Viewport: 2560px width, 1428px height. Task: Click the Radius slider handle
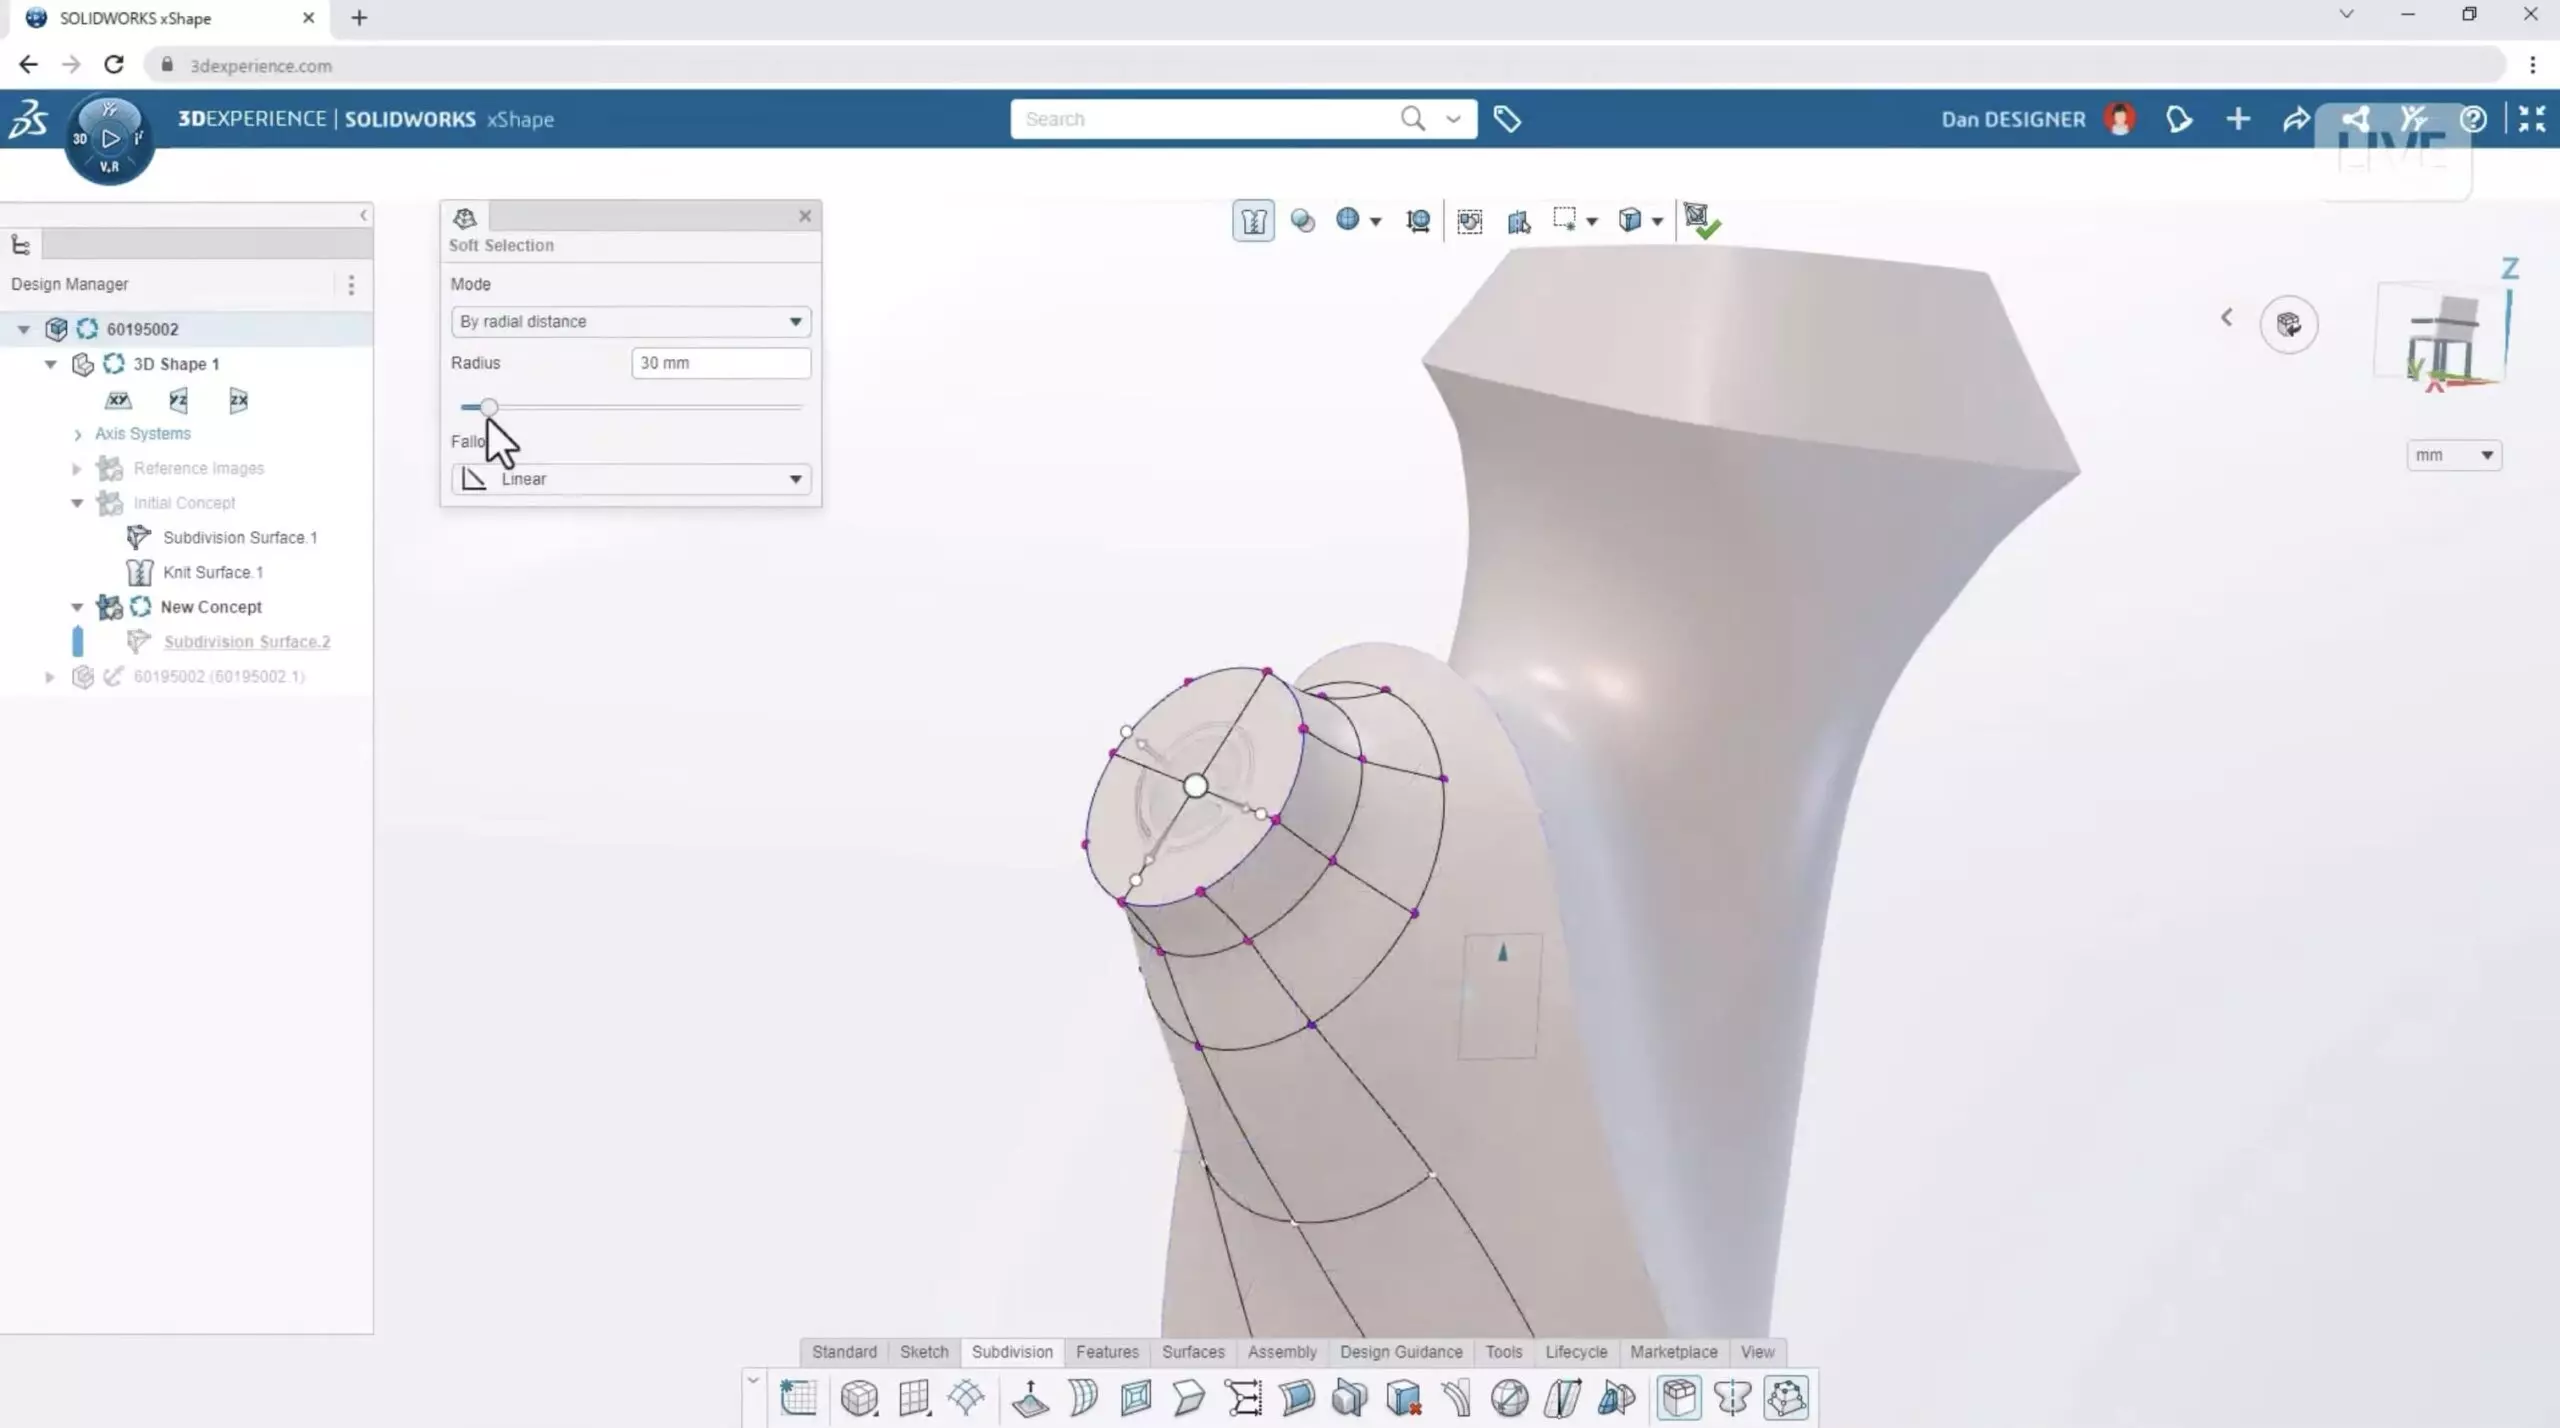pyautogui.click(x=488, y=407)
